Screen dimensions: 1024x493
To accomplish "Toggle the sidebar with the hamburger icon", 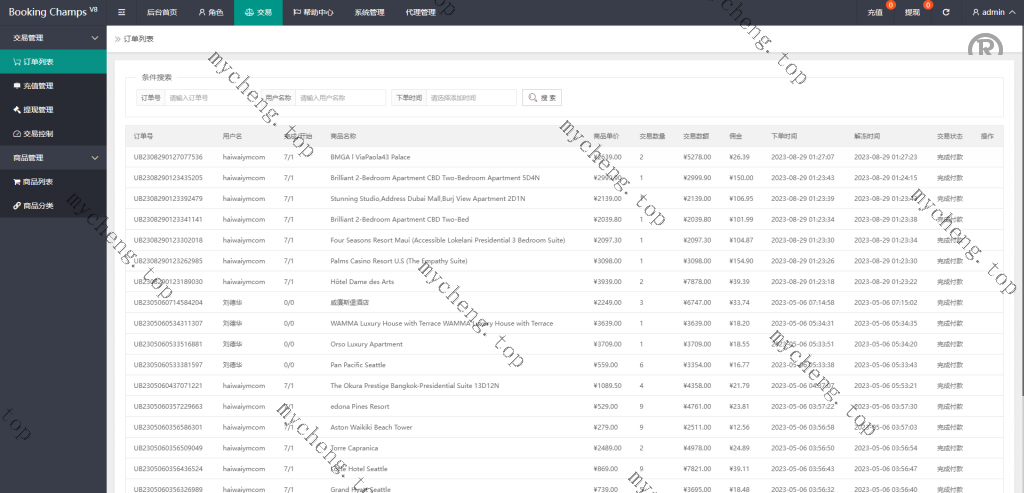I will [121, 12].
